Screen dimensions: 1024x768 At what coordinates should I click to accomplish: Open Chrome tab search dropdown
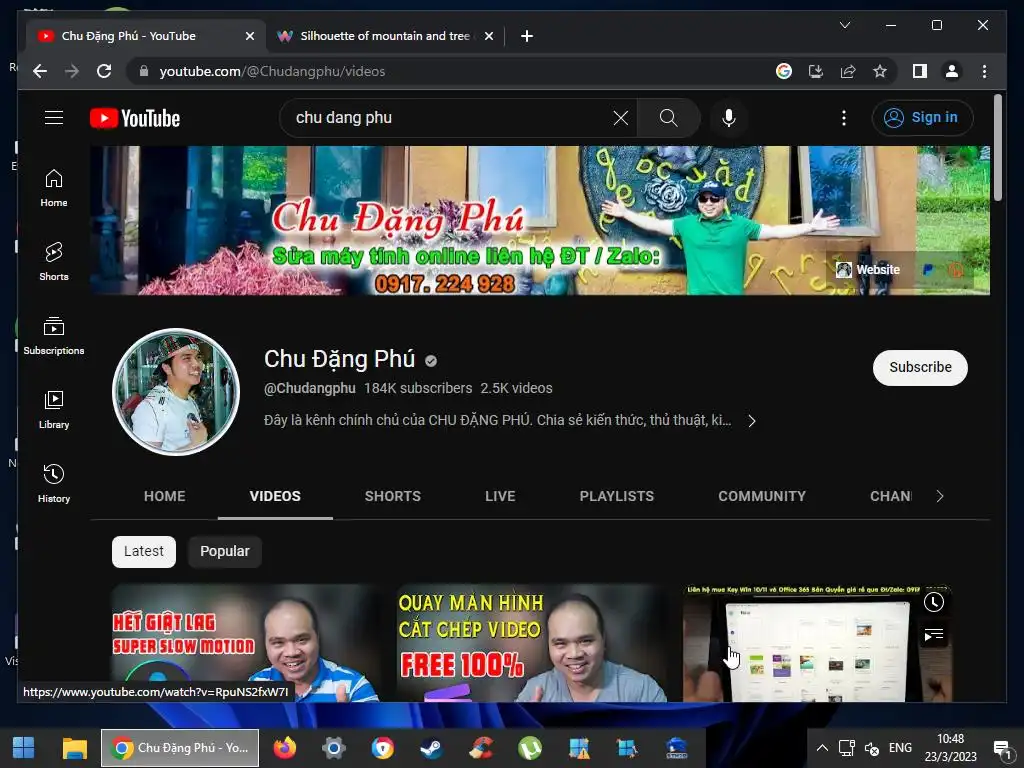pyautogui.click(x=844, y=25)
